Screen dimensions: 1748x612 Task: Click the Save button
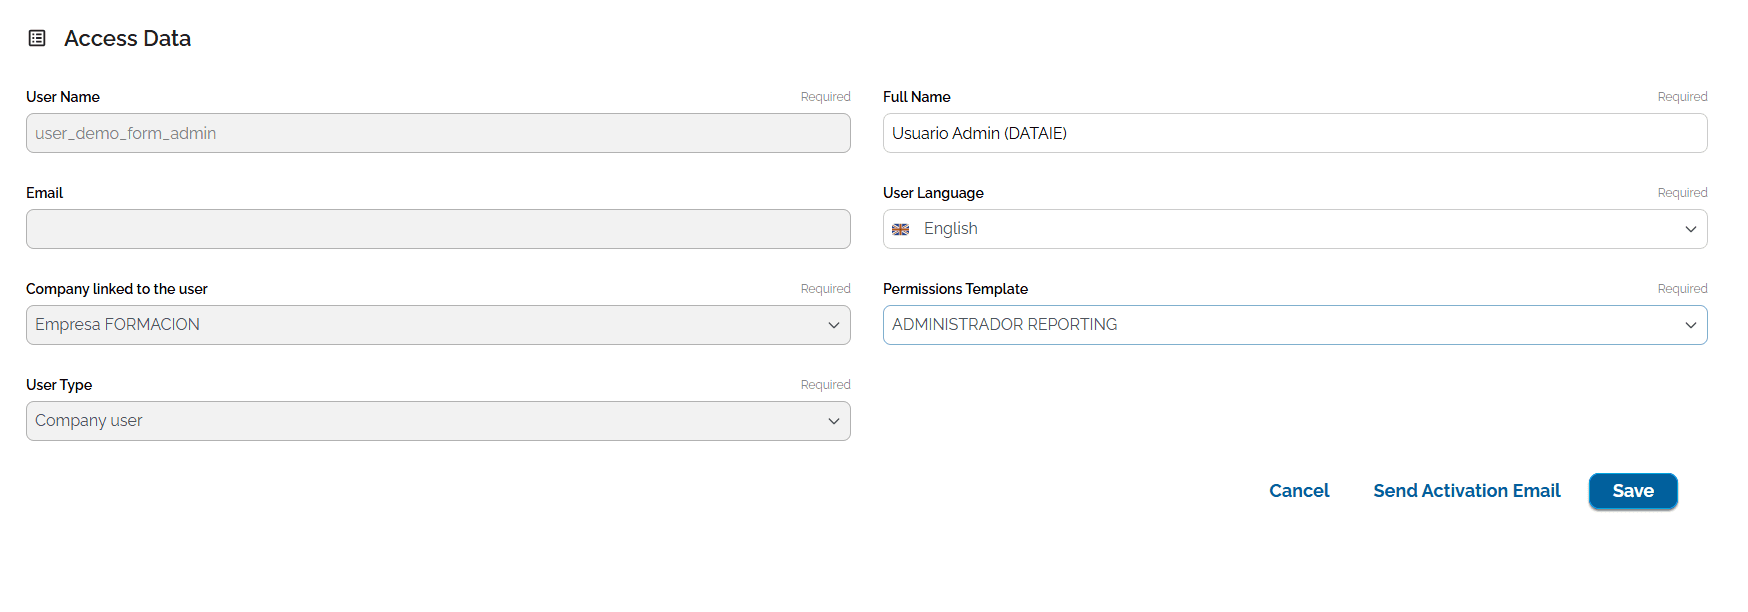(x=1633, y=491)
